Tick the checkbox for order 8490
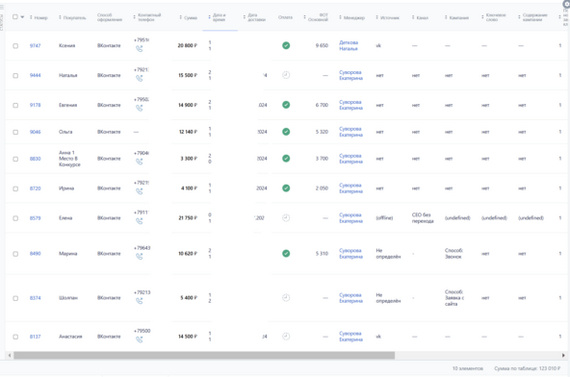The width and height of the screenshot is (570, 377). click(x=15, y=254)
